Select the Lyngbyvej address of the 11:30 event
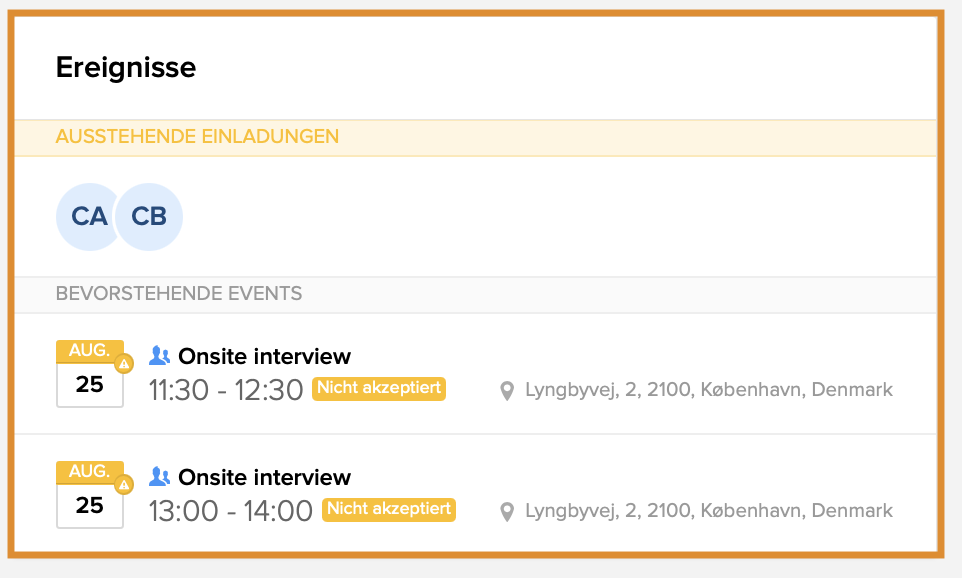The image size is (962, 578). [708, 390]
